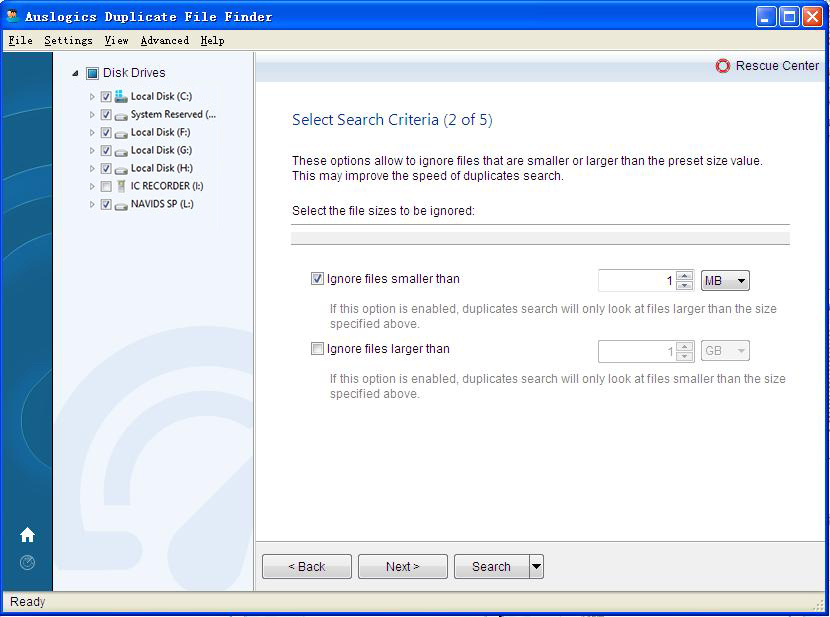Open the View menu
The height and width of the screenshot is (617, 830).
coord(116,41)
